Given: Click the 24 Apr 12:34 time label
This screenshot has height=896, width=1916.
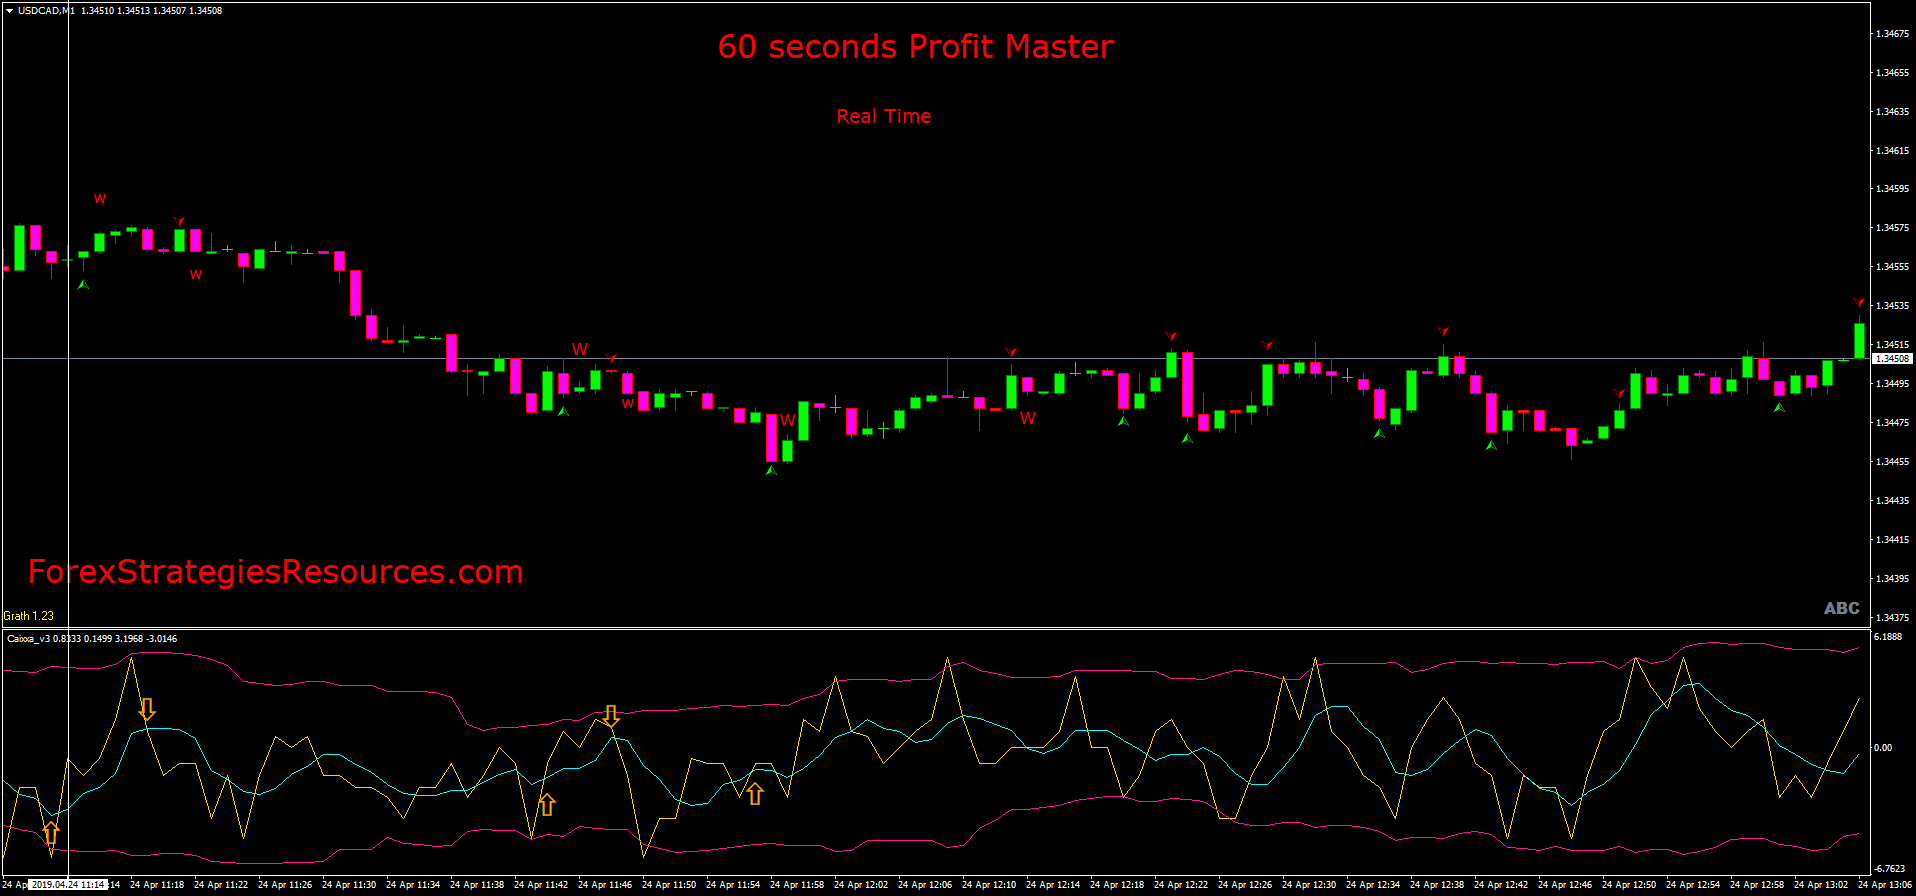Looking at the screenshot, I should point(1373,885).
